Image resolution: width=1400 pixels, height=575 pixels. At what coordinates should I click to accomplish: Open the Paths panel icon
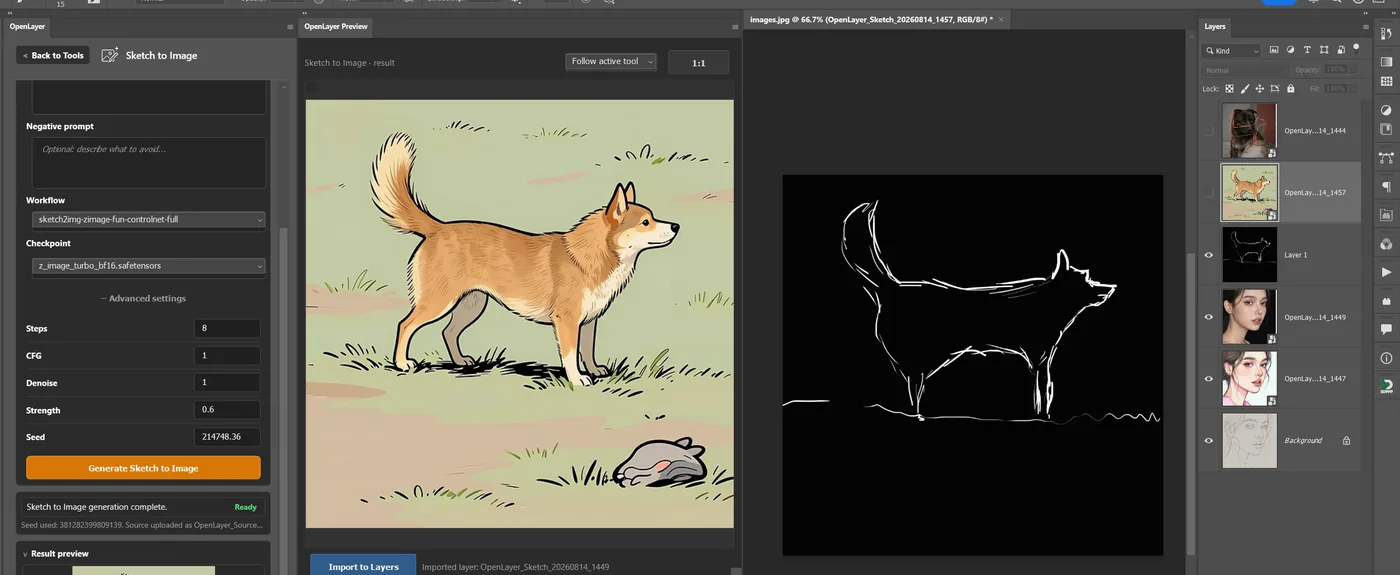pyautogui.click(x=1386, y=158)
